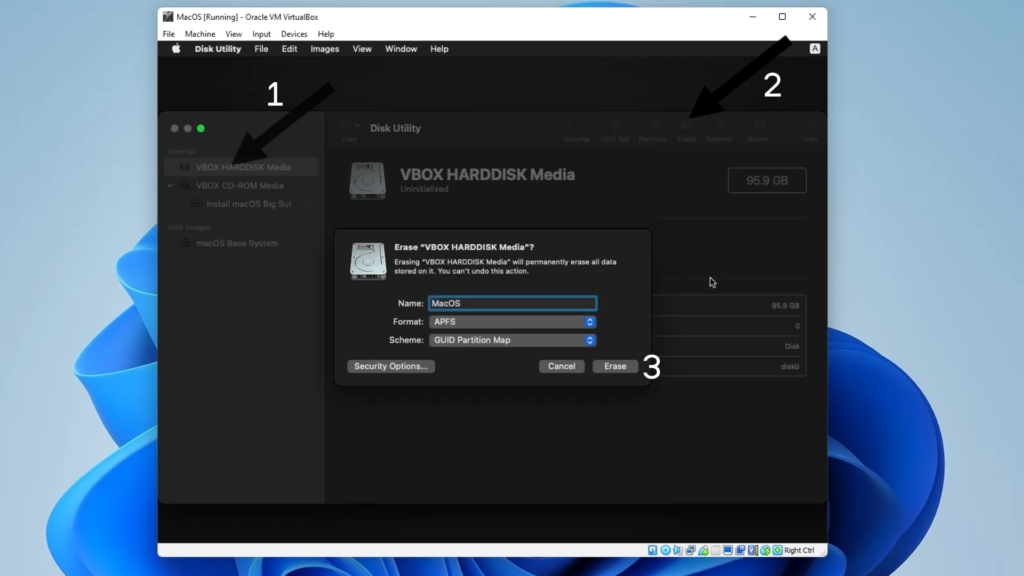1024x576 pixels.
Task: Open the Apple menu in the guest
Action: (176, 49)
